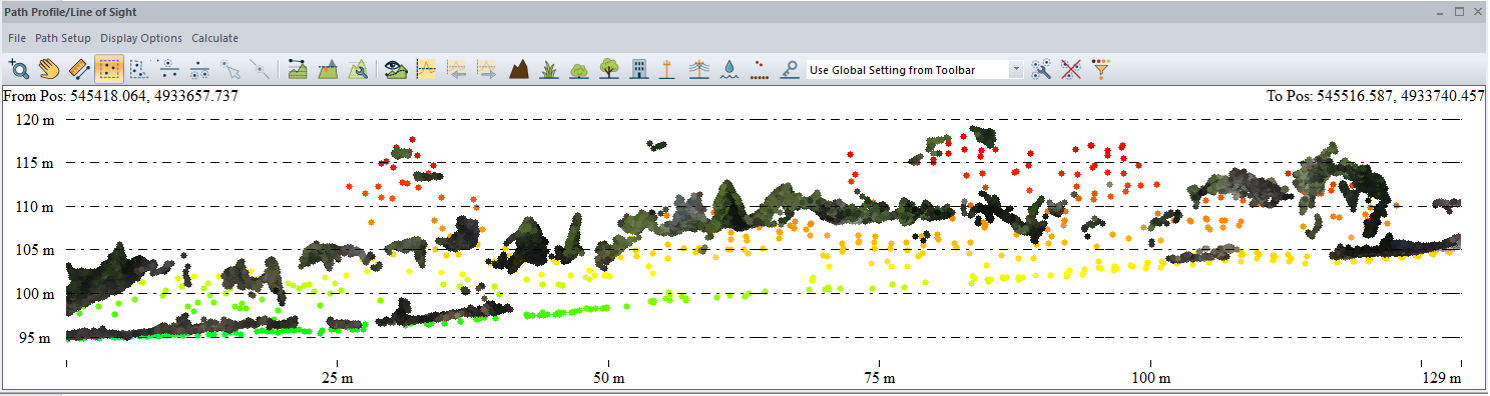
Task: Open the path profile draw icon
Action: tap(297, 69)
